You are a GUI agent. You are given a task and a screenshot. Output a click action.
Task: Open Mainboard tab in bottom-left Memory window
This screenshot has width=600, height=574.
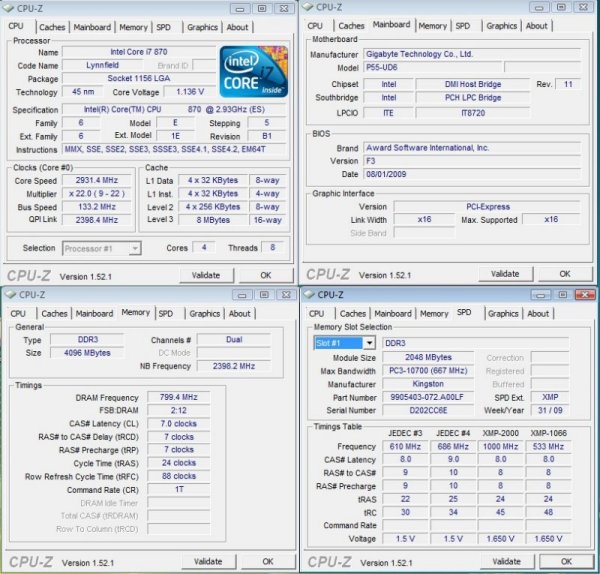click(95, 314)
